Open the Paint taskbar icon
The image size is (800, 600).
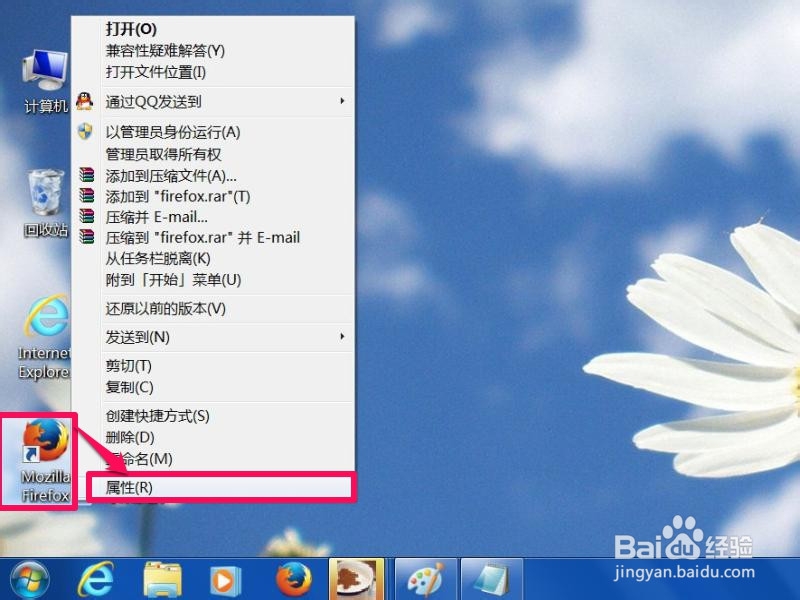[427, 580]
